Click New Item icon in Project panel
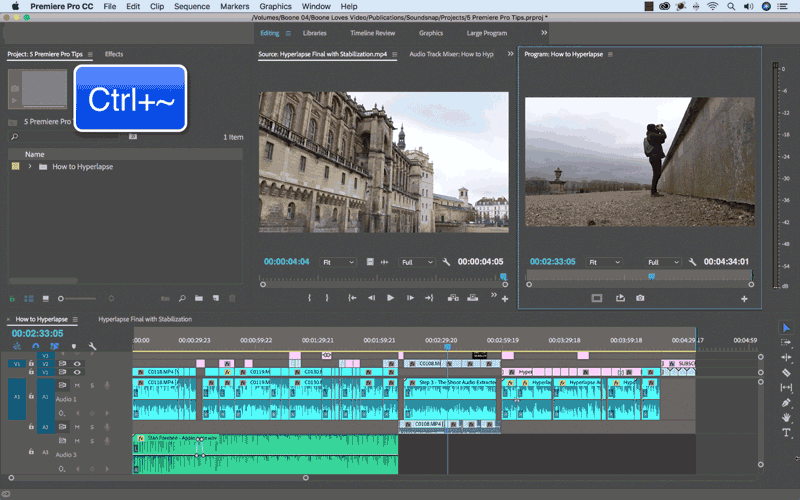The width and height of the screenshot is (800, 500). (x=215, y=298)
